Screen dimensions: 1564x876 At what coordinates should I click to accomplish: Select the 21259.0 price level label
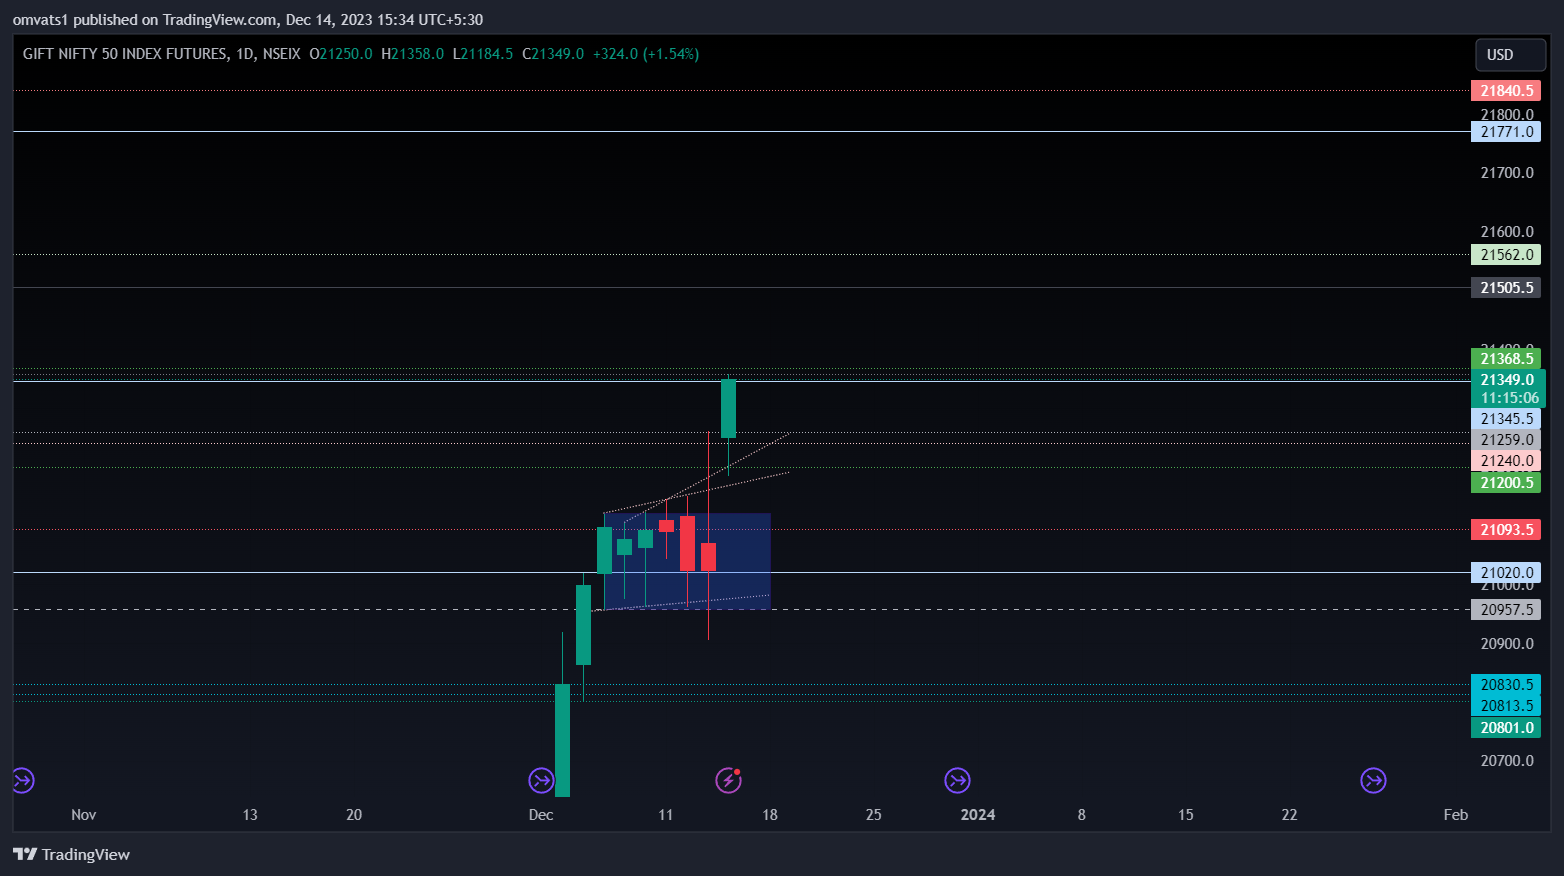[1506, 440]
